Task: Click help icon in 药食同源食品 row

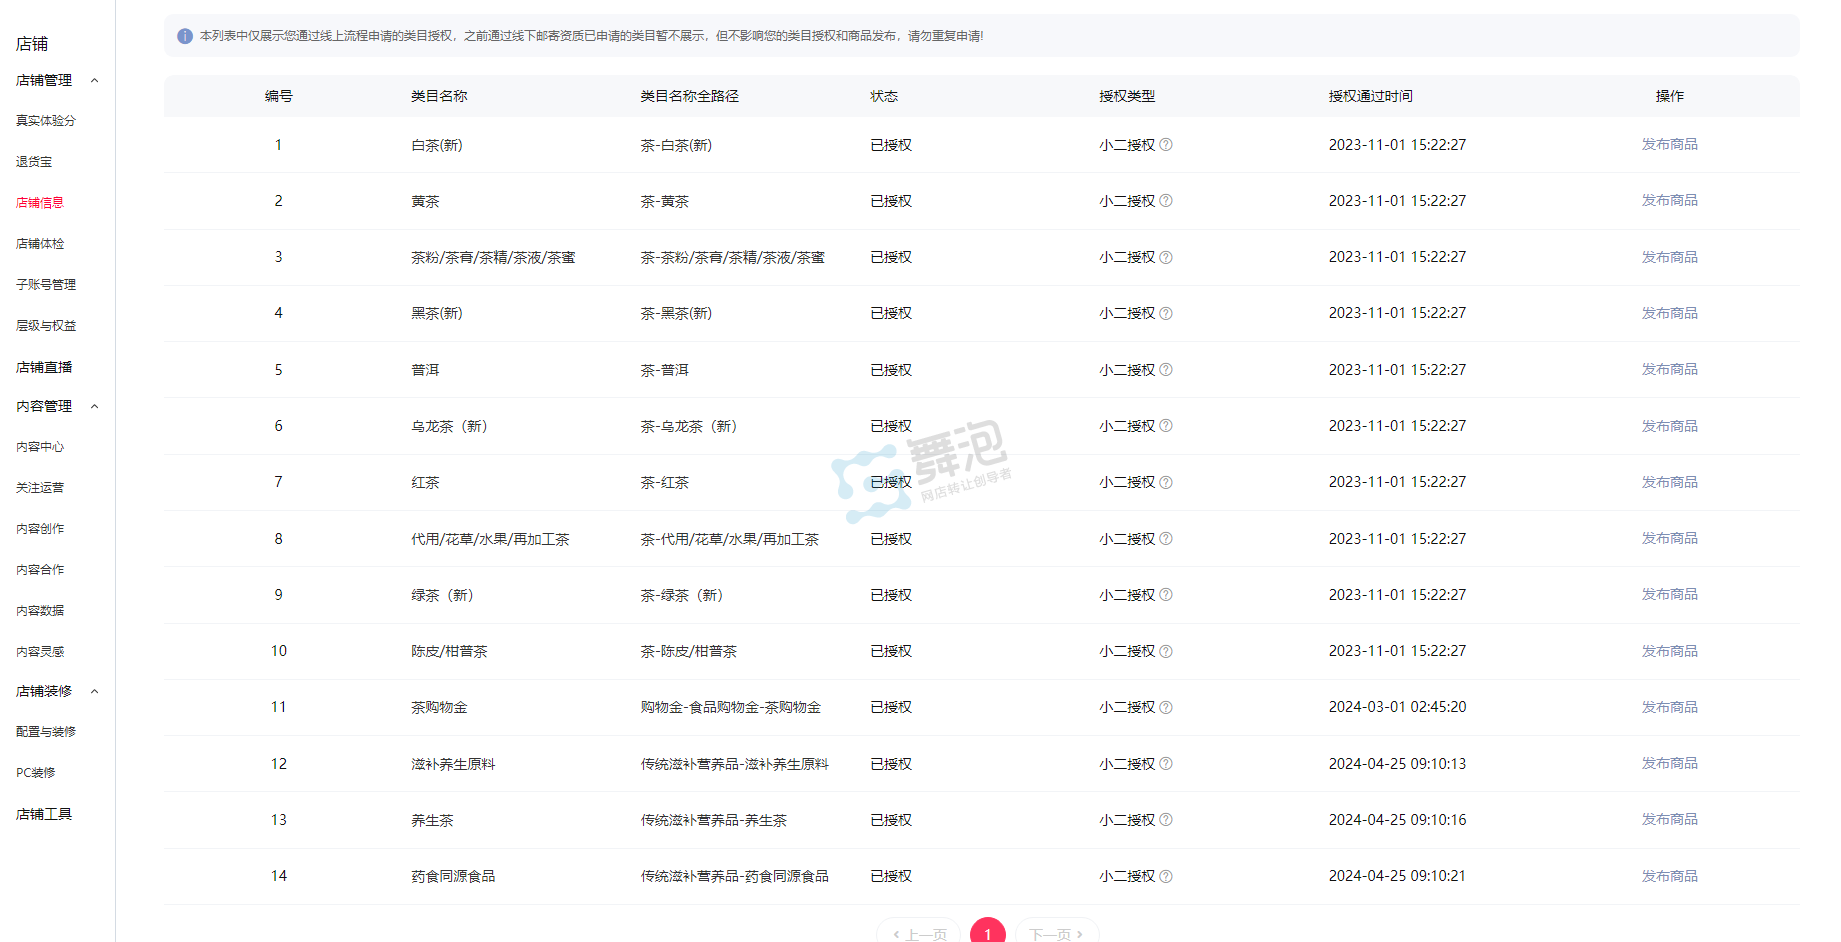Action: point(1166,876)
